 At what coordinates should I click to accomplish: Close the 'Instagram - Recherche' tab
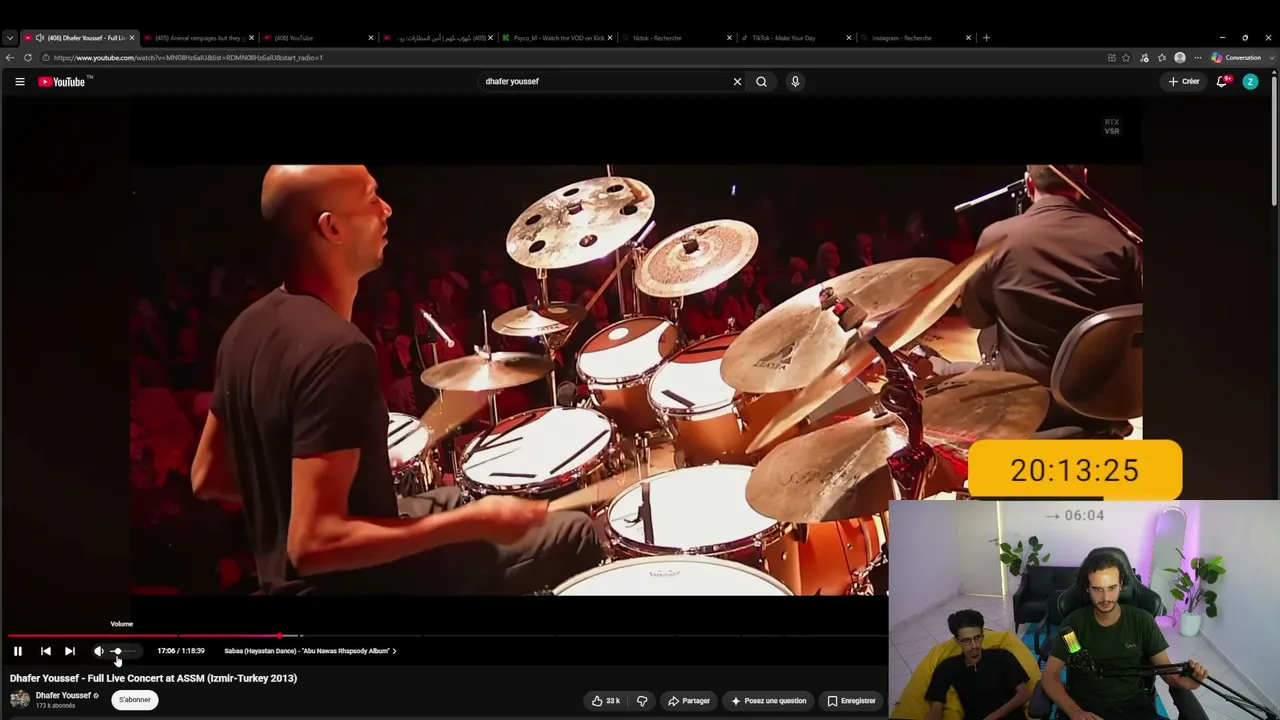pos(967,38)
